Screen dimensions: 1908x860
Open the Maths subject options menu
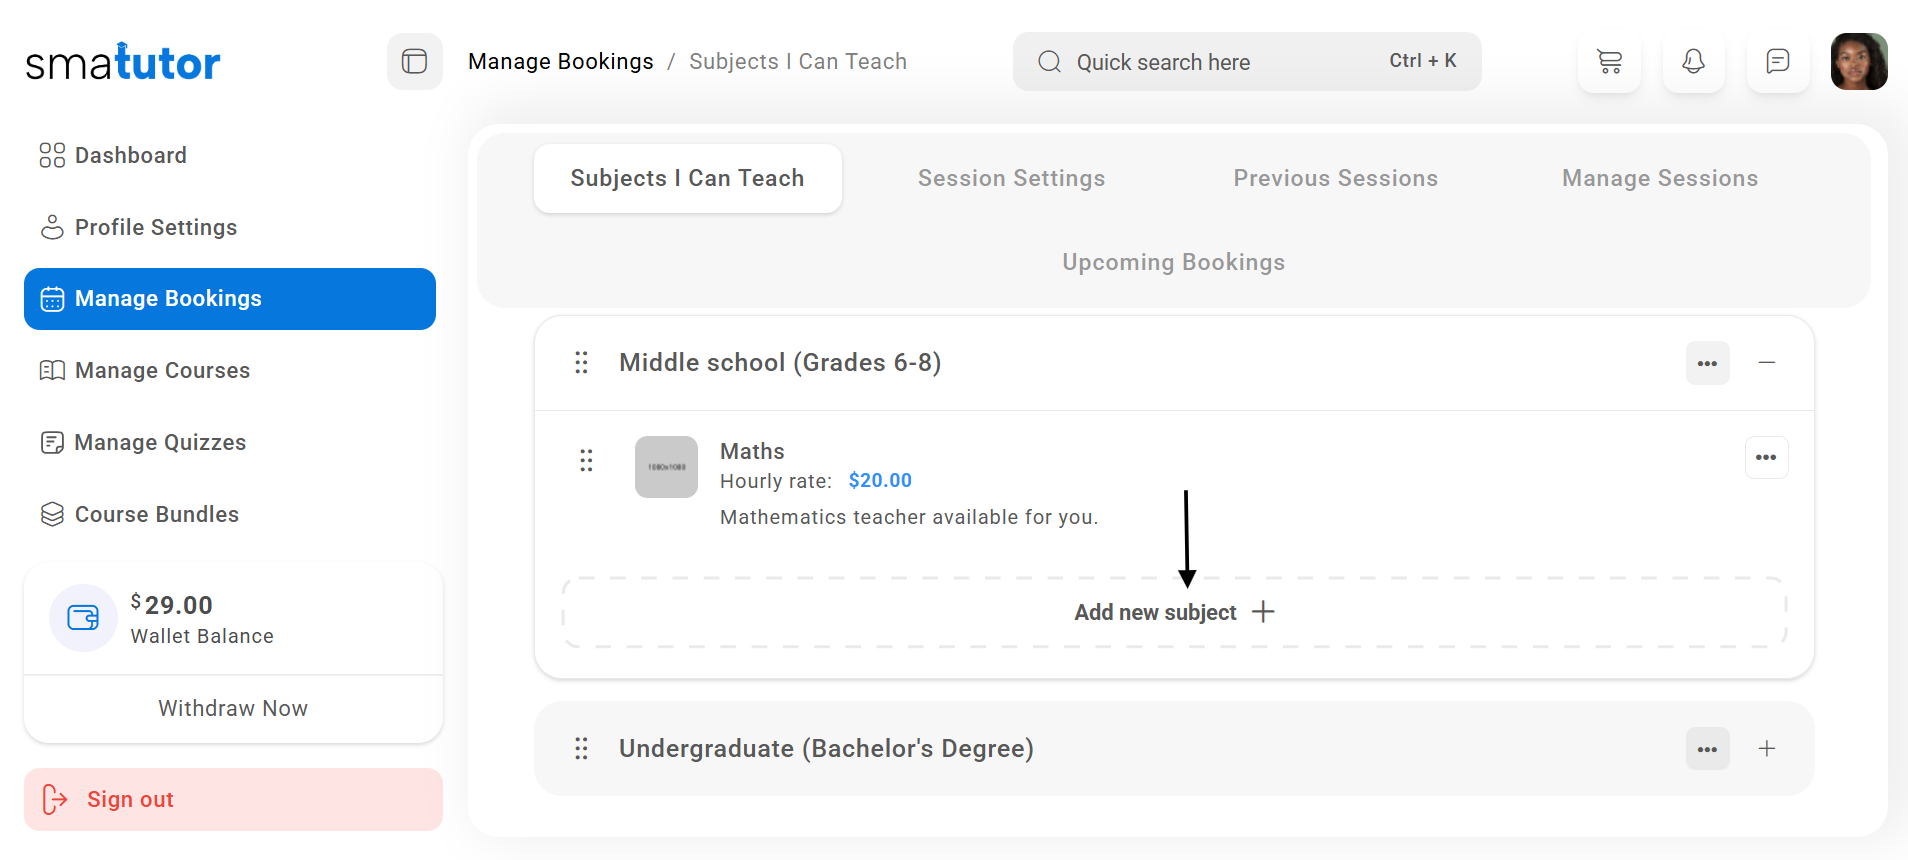1766,458
